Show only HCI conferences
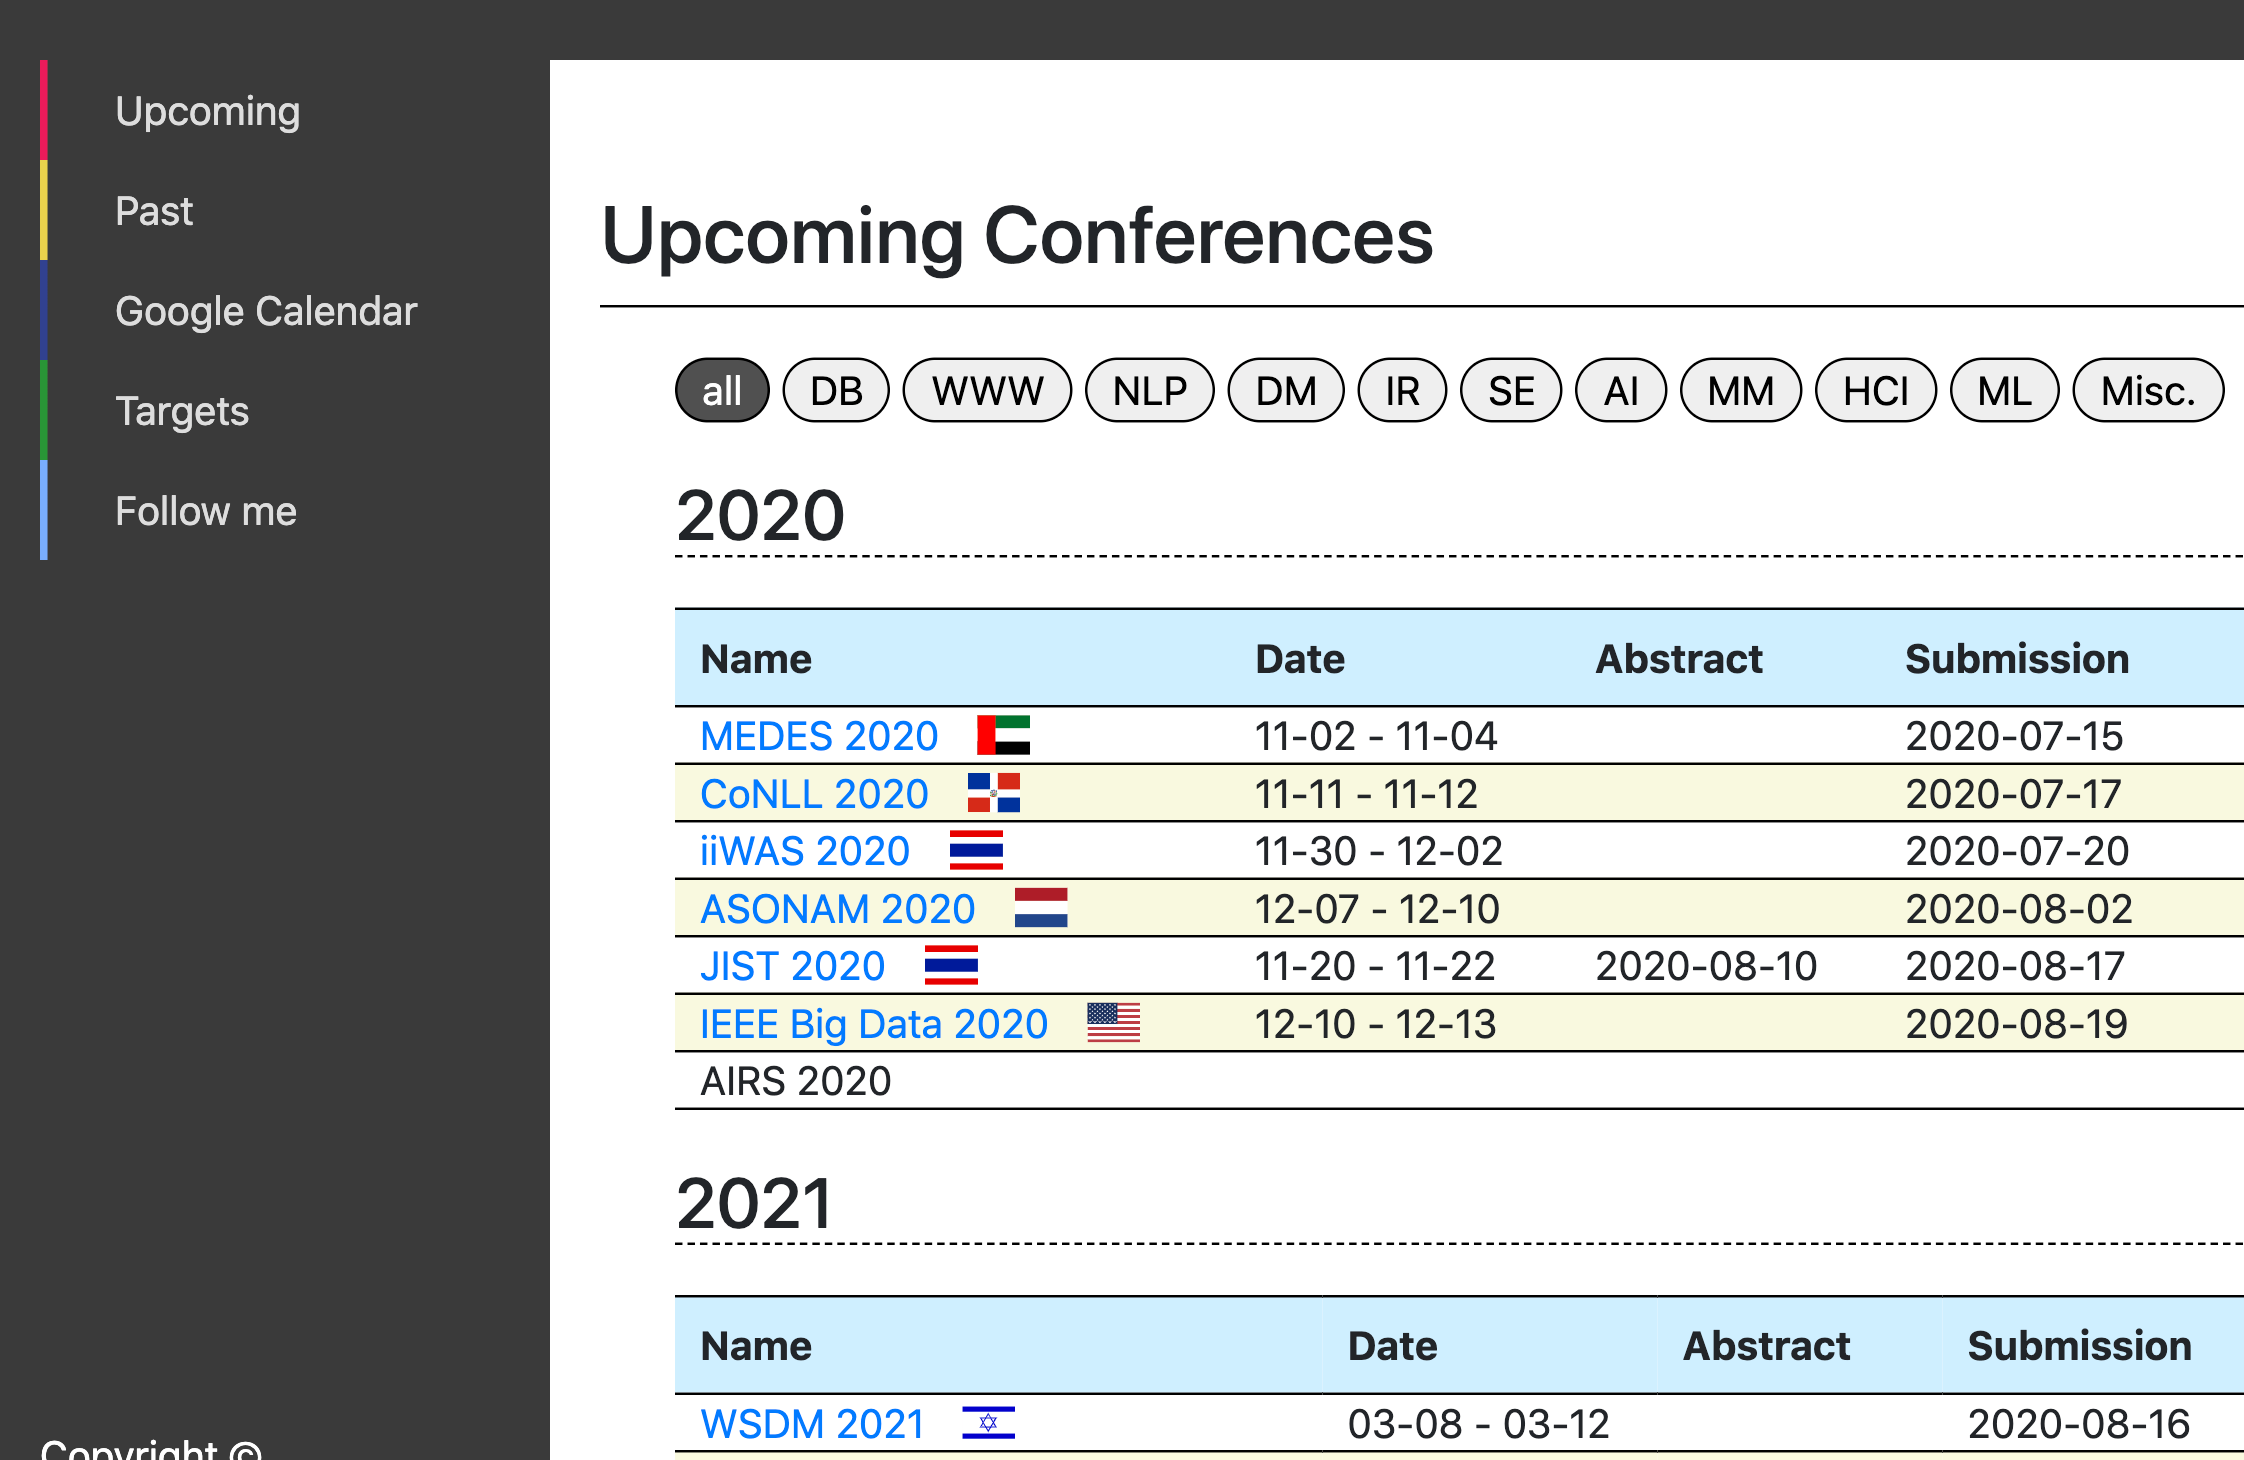The height and width of the screenshot is (1460, 2244). pyautogui.click(x=1875, y=391)
